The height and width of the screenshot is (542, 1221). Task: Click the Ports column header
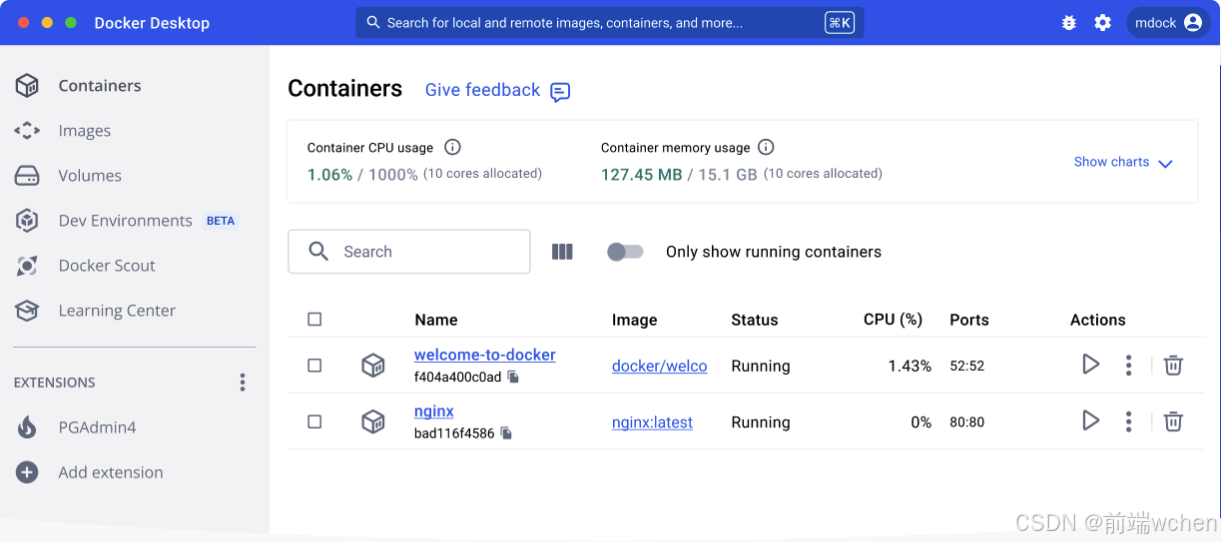click(969, 320)
